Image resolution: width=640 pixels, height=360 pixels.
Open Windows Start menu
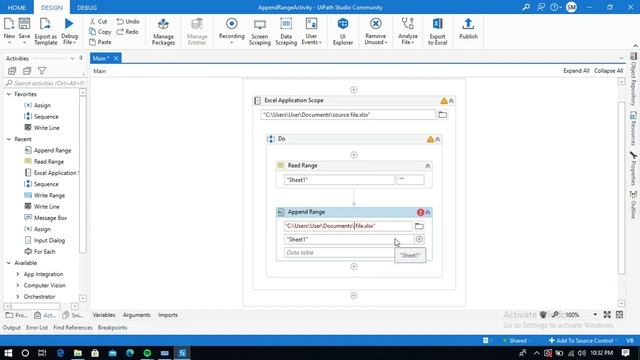(x=8, y=353)
